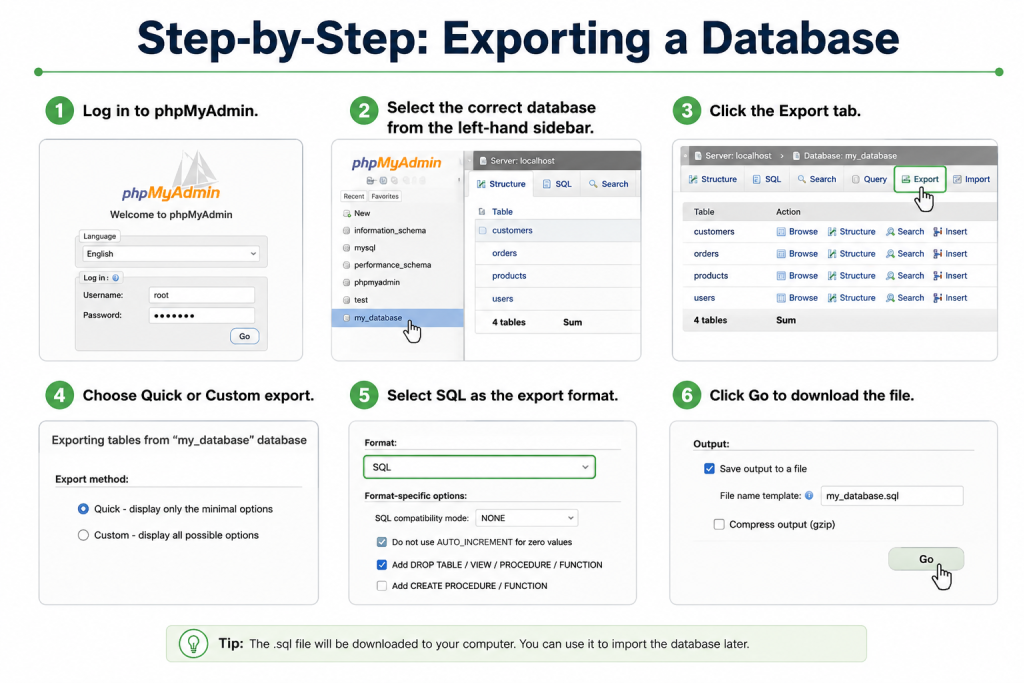Click users table name in Server: localhost table list
1024x683 pixels.
tap(502, 299)
